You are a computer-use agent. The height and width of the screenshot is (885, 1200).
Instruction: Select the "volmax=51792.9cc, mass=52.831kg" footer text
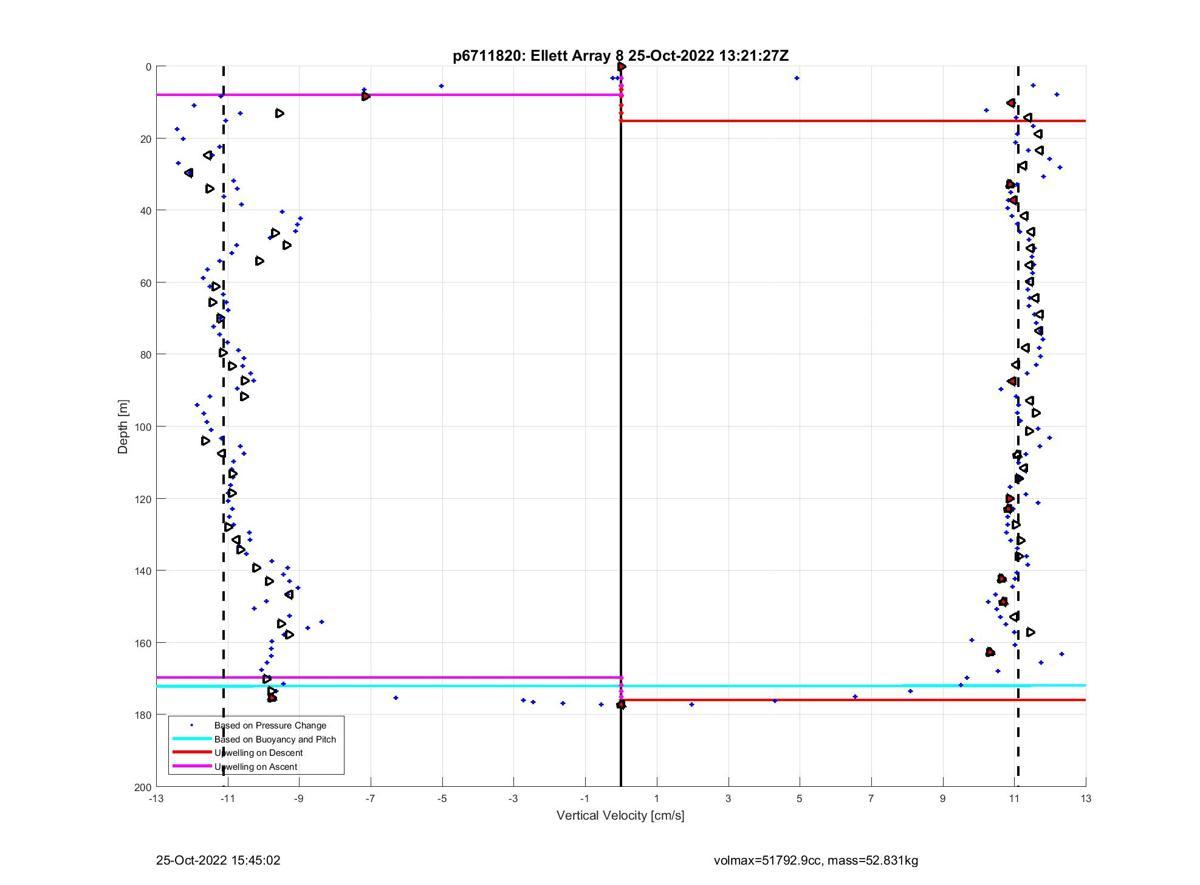(x=816, y=860)
